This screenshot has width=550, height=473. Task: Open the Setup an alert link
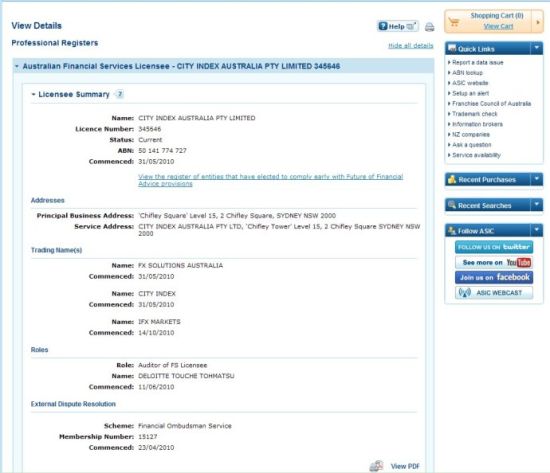coord(470,93)
